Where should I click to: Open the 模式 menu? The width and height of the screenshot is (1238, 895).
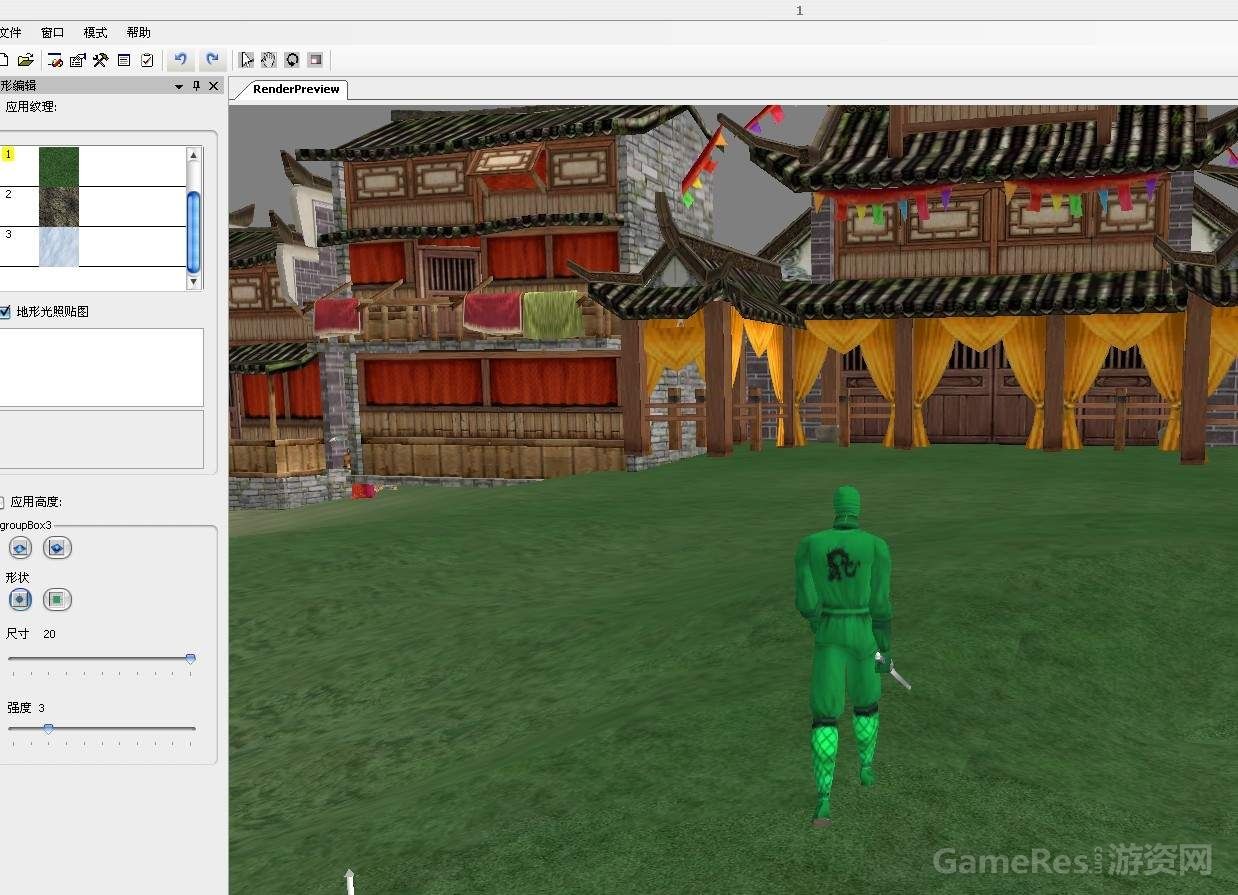95,33
